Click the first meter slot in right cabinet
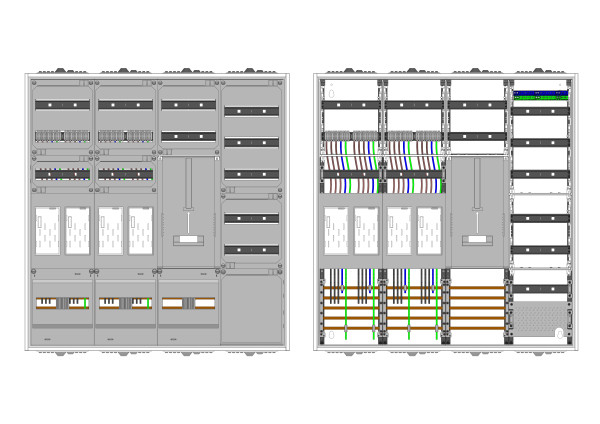600x424 pixels. (x=336, y=231)
